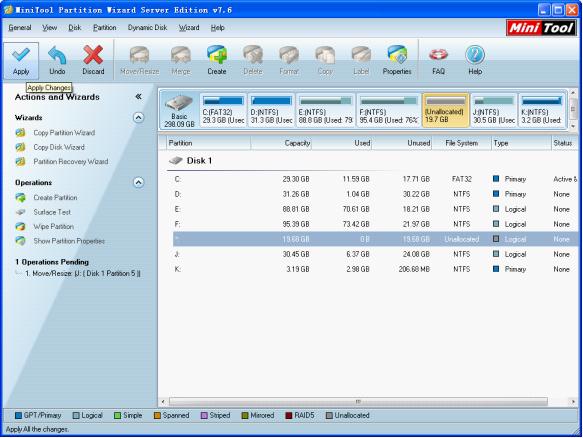Click the Move/Resize toolbar icon
Viewport: 583px width, 438px height.
pos(139,55)
